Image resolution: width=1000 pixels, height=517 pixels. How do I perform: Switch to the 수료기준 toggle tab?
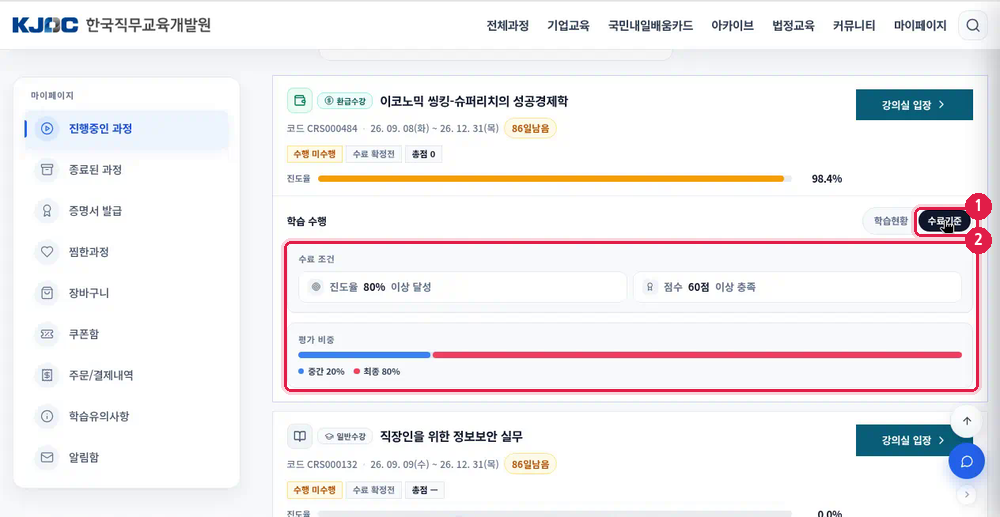945,221
